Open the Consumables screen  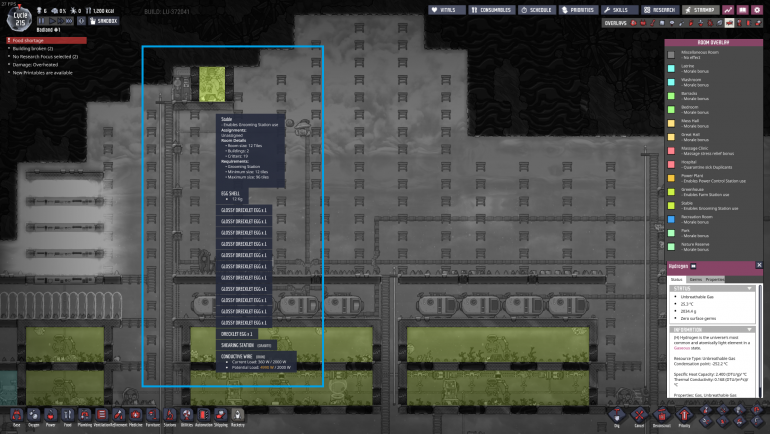pos(492,10)
